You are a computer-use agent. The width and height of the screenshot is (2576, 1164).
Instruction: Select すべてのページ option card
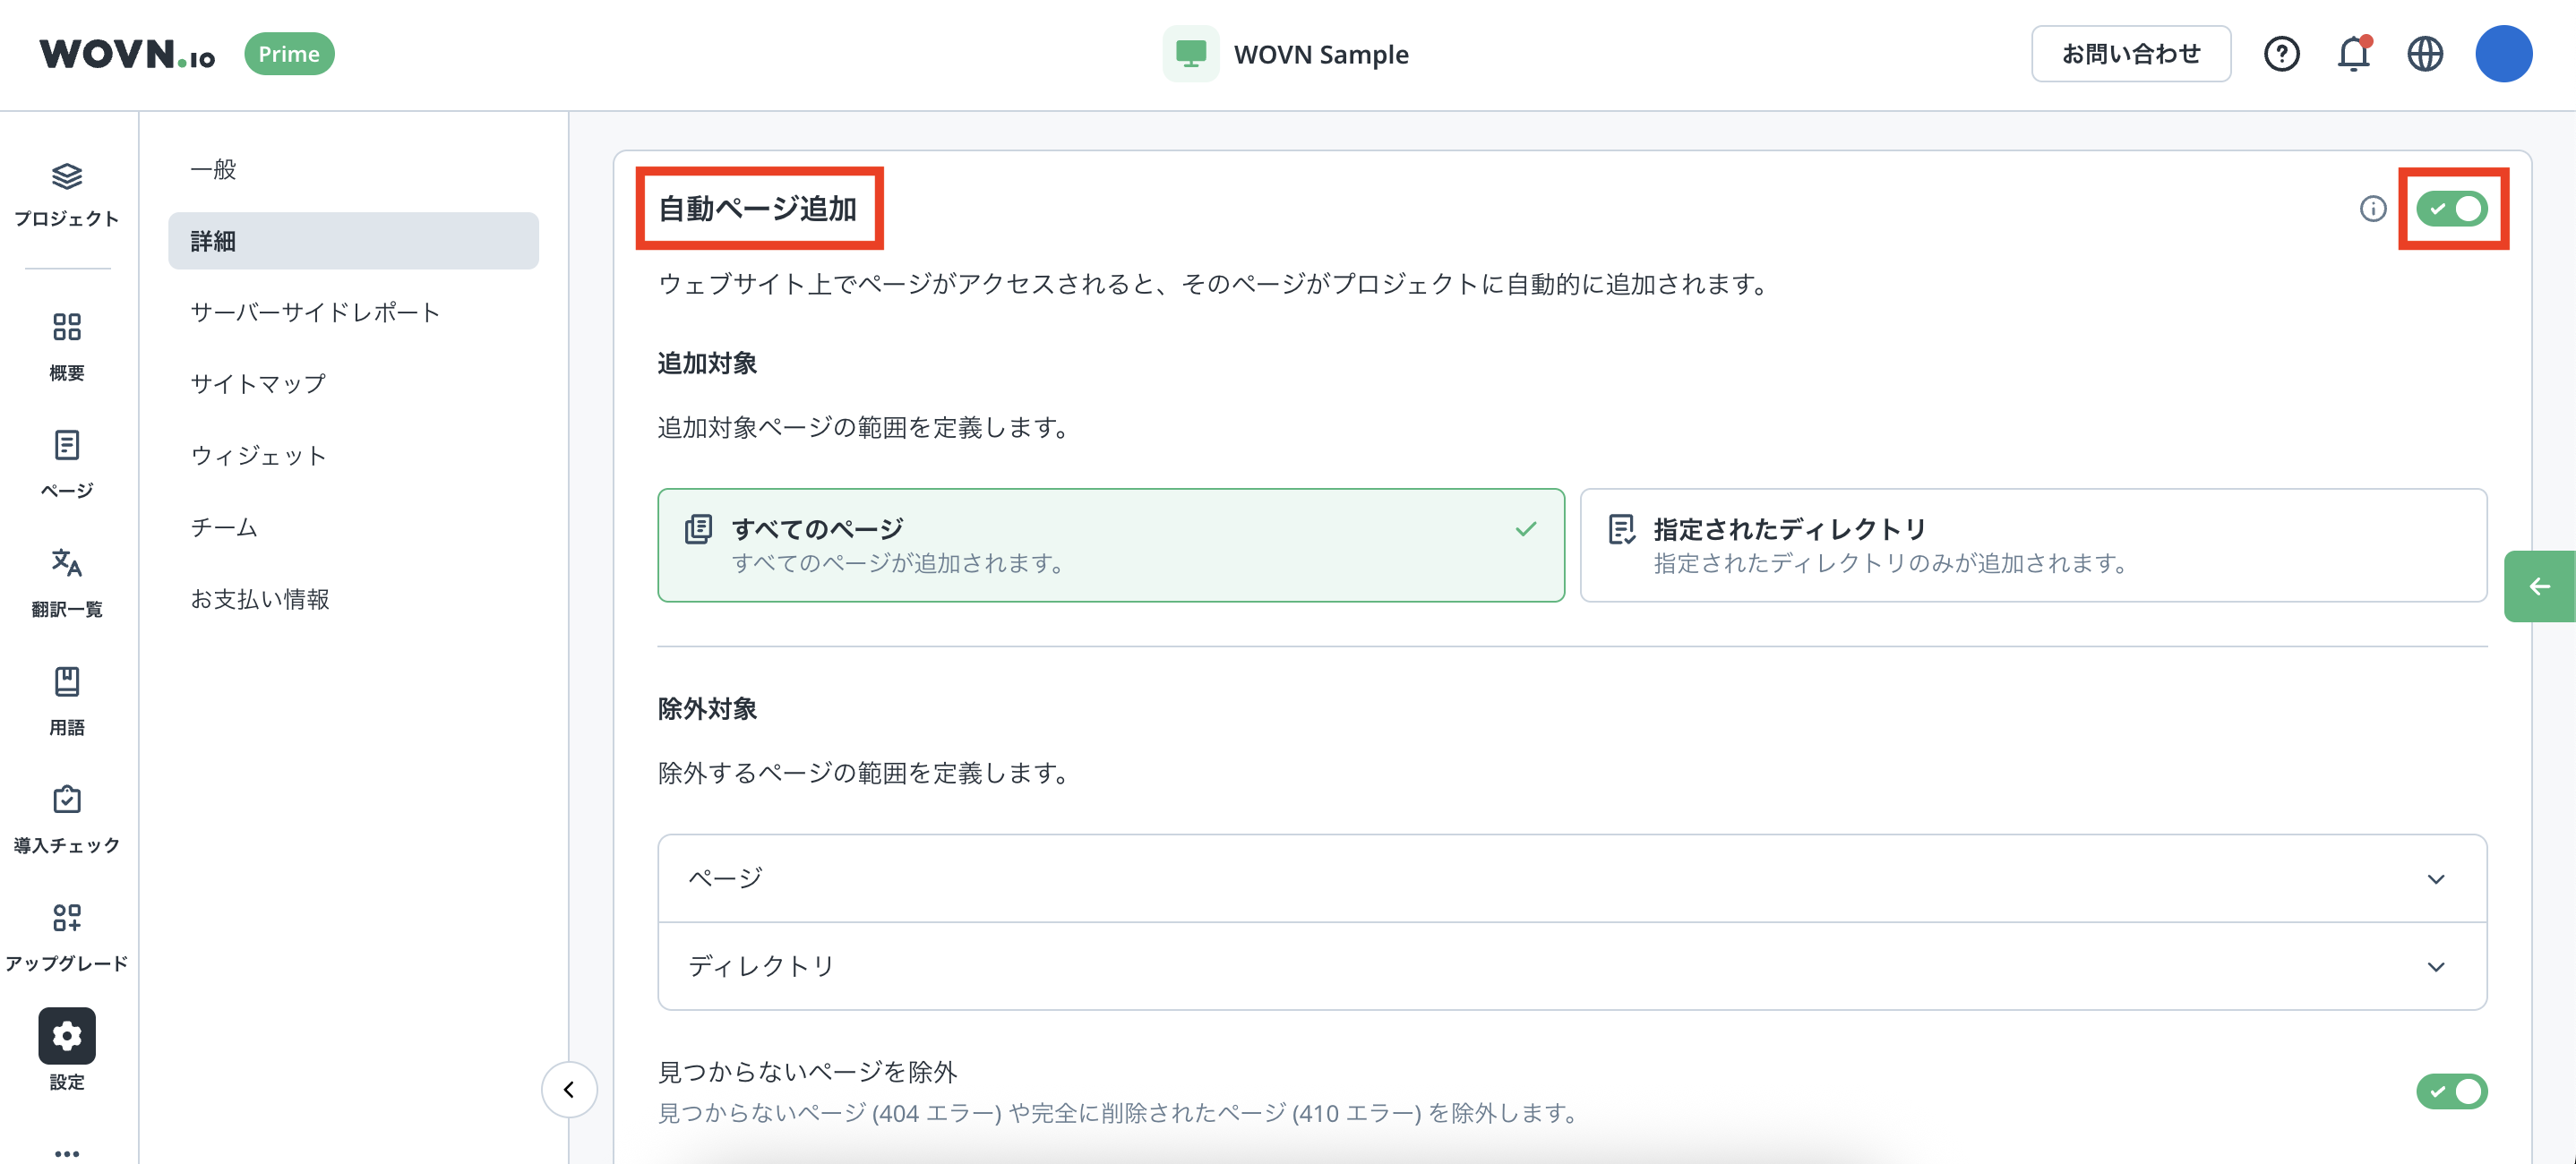pos(1110,545)
